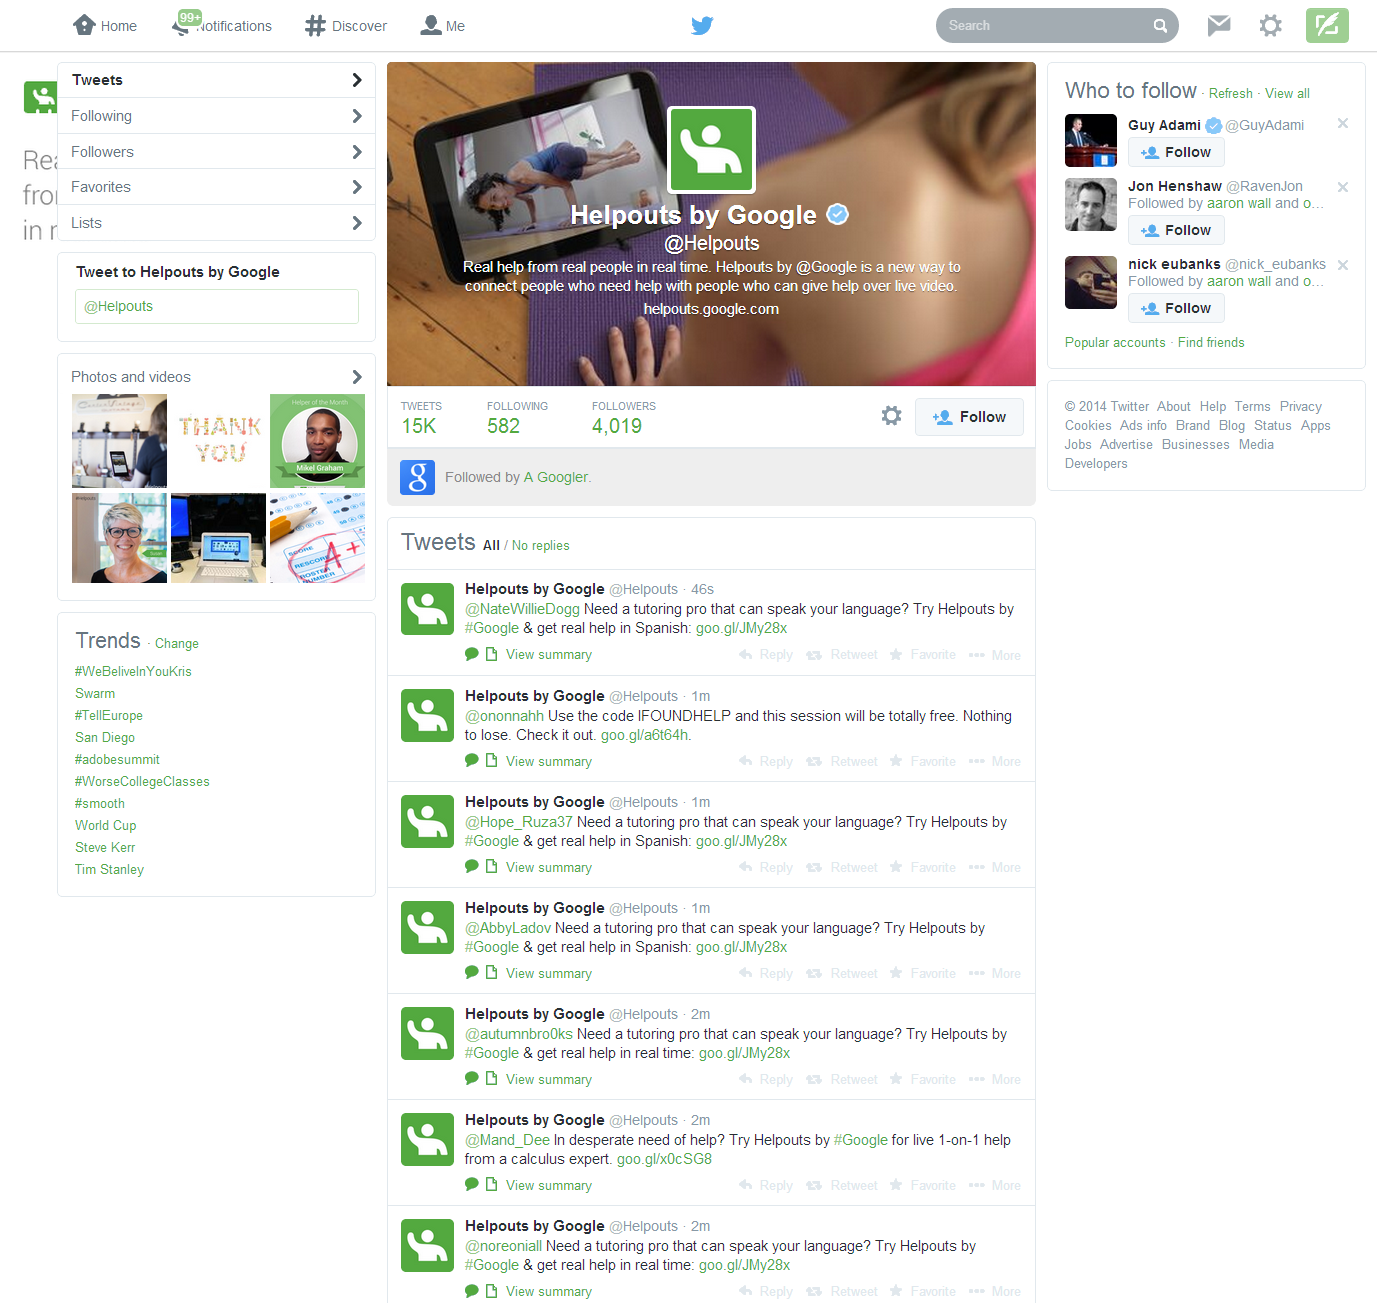1377x1303 pixels.
Task: Follow Jon Henshaw
Action: 1176,230
